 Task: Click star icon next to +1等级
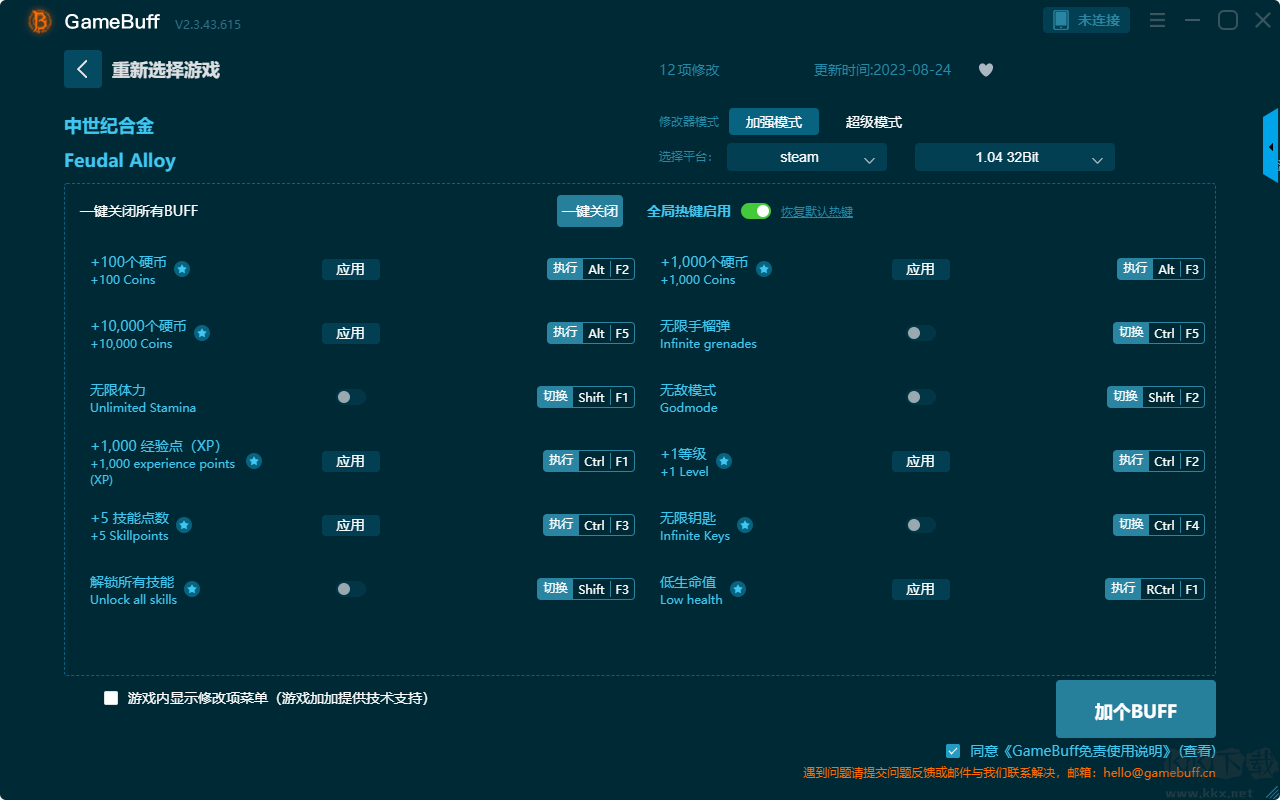tap(724, 461)
